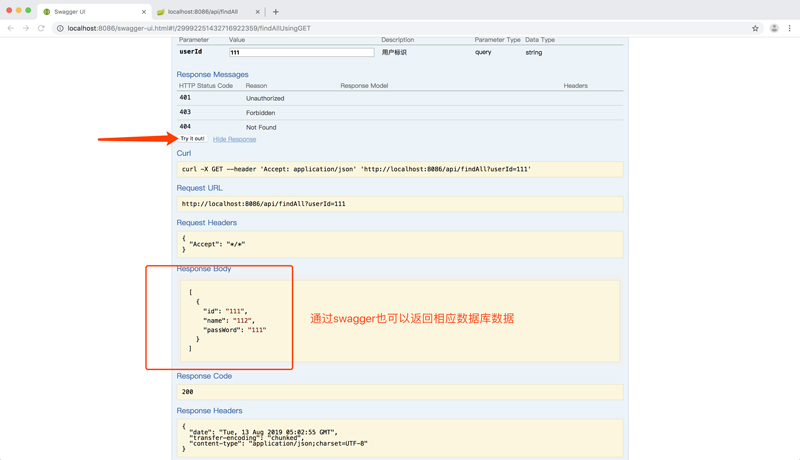Image resolution: width=800 pixels, height=460 pixels.
Task: Click the Request Headers heading
Action: tap(207, 222)
